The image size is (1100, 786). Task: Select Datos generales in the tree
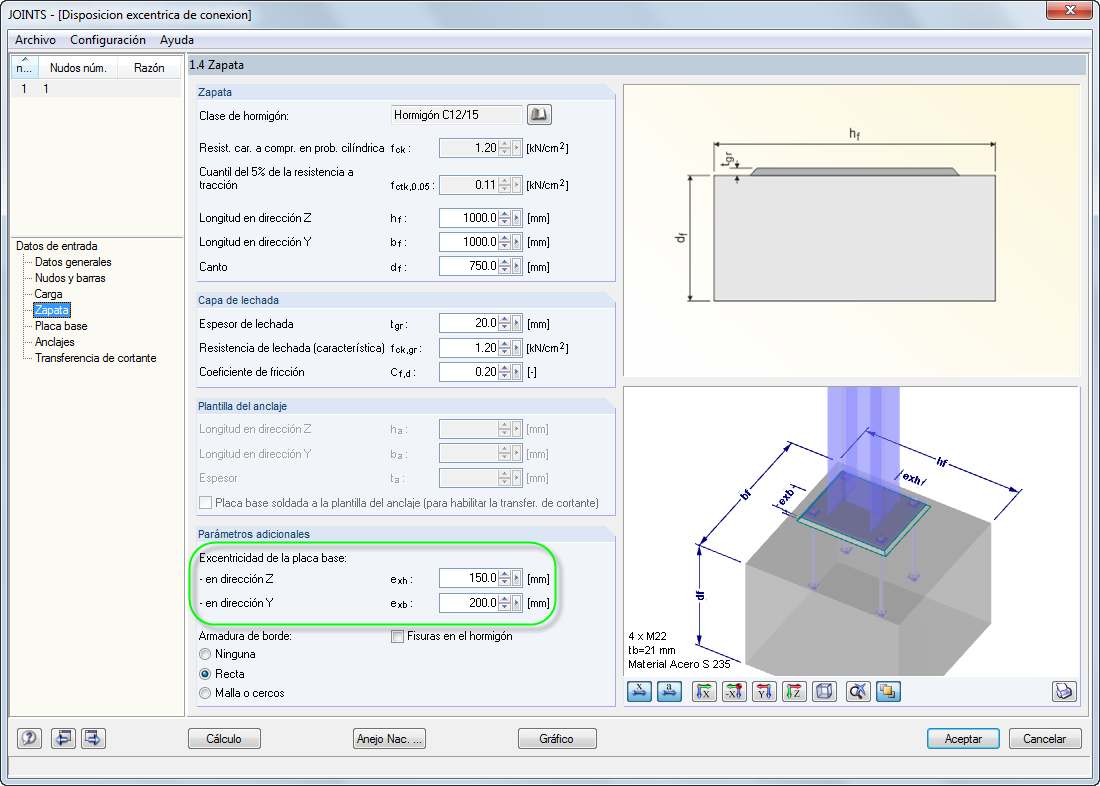pyautogui.click(x=73, y=262)
